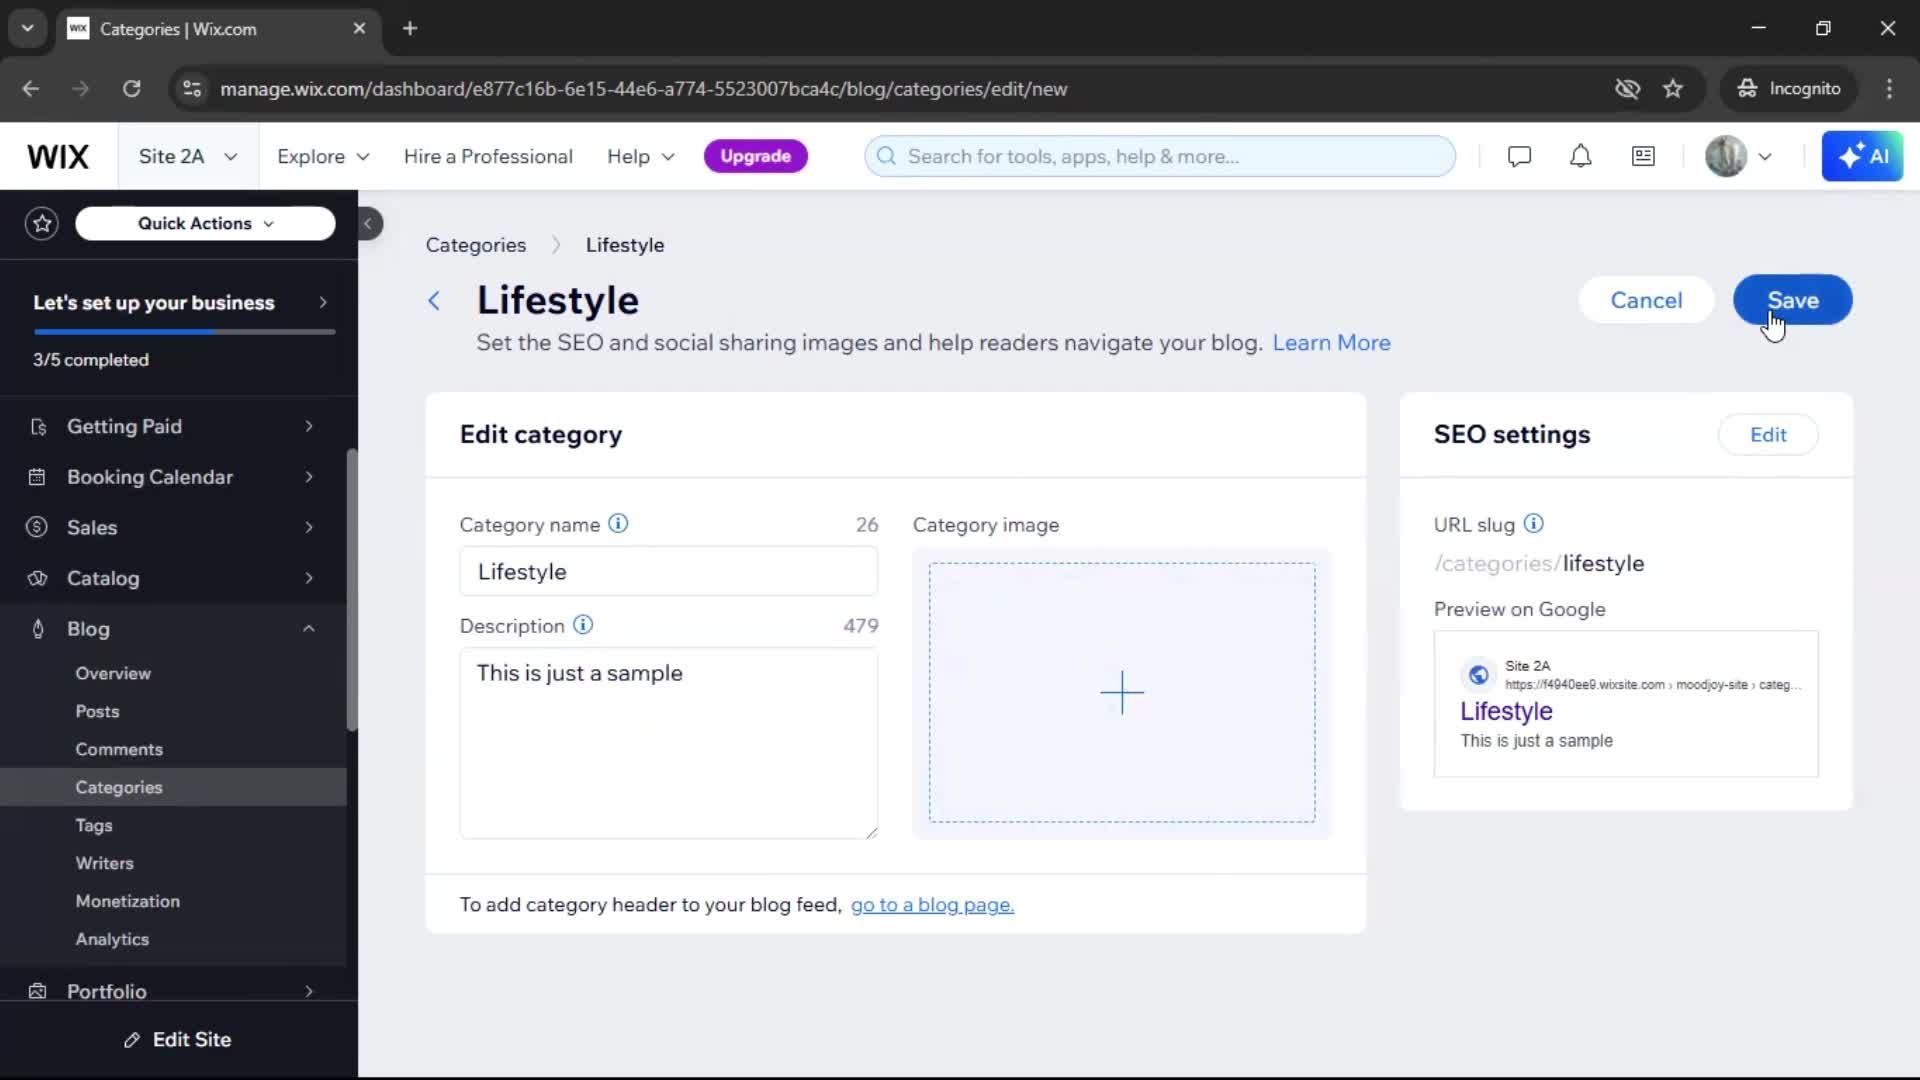The image size is (1920, 1080).
Task: Click the Sales dollar icon
Action: point(37,527)
